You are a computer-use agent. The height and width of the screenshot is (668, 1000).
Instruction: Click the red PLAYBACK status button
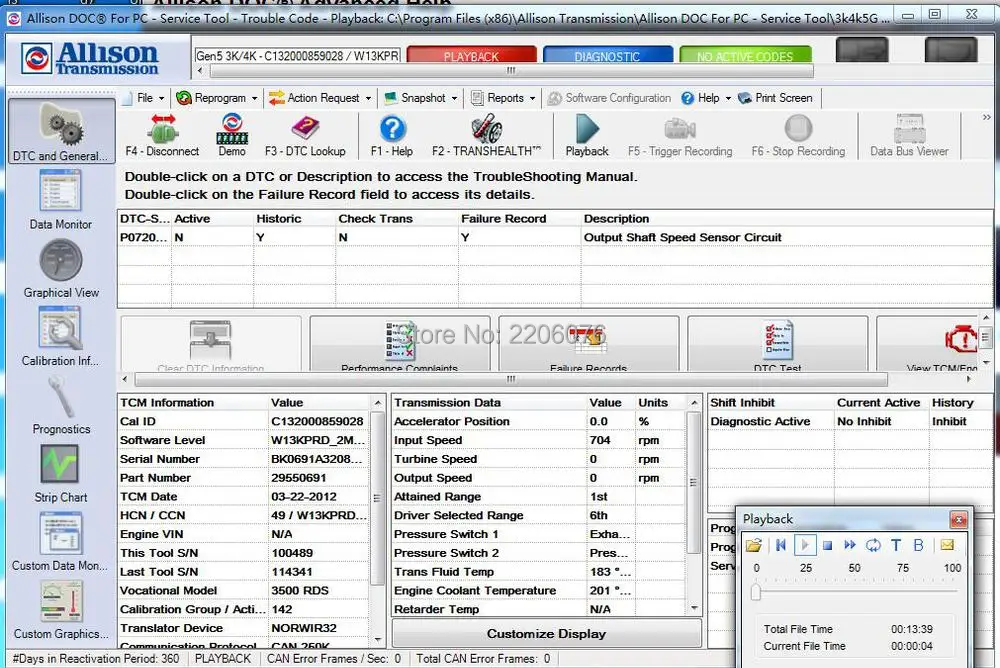pyautogui.click(x=471, y=55)
